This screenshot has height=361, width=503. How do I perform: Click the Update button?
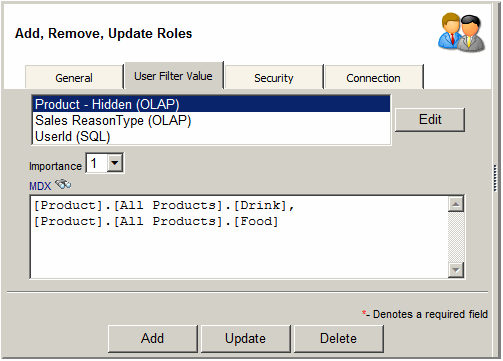tap(246, 338)
